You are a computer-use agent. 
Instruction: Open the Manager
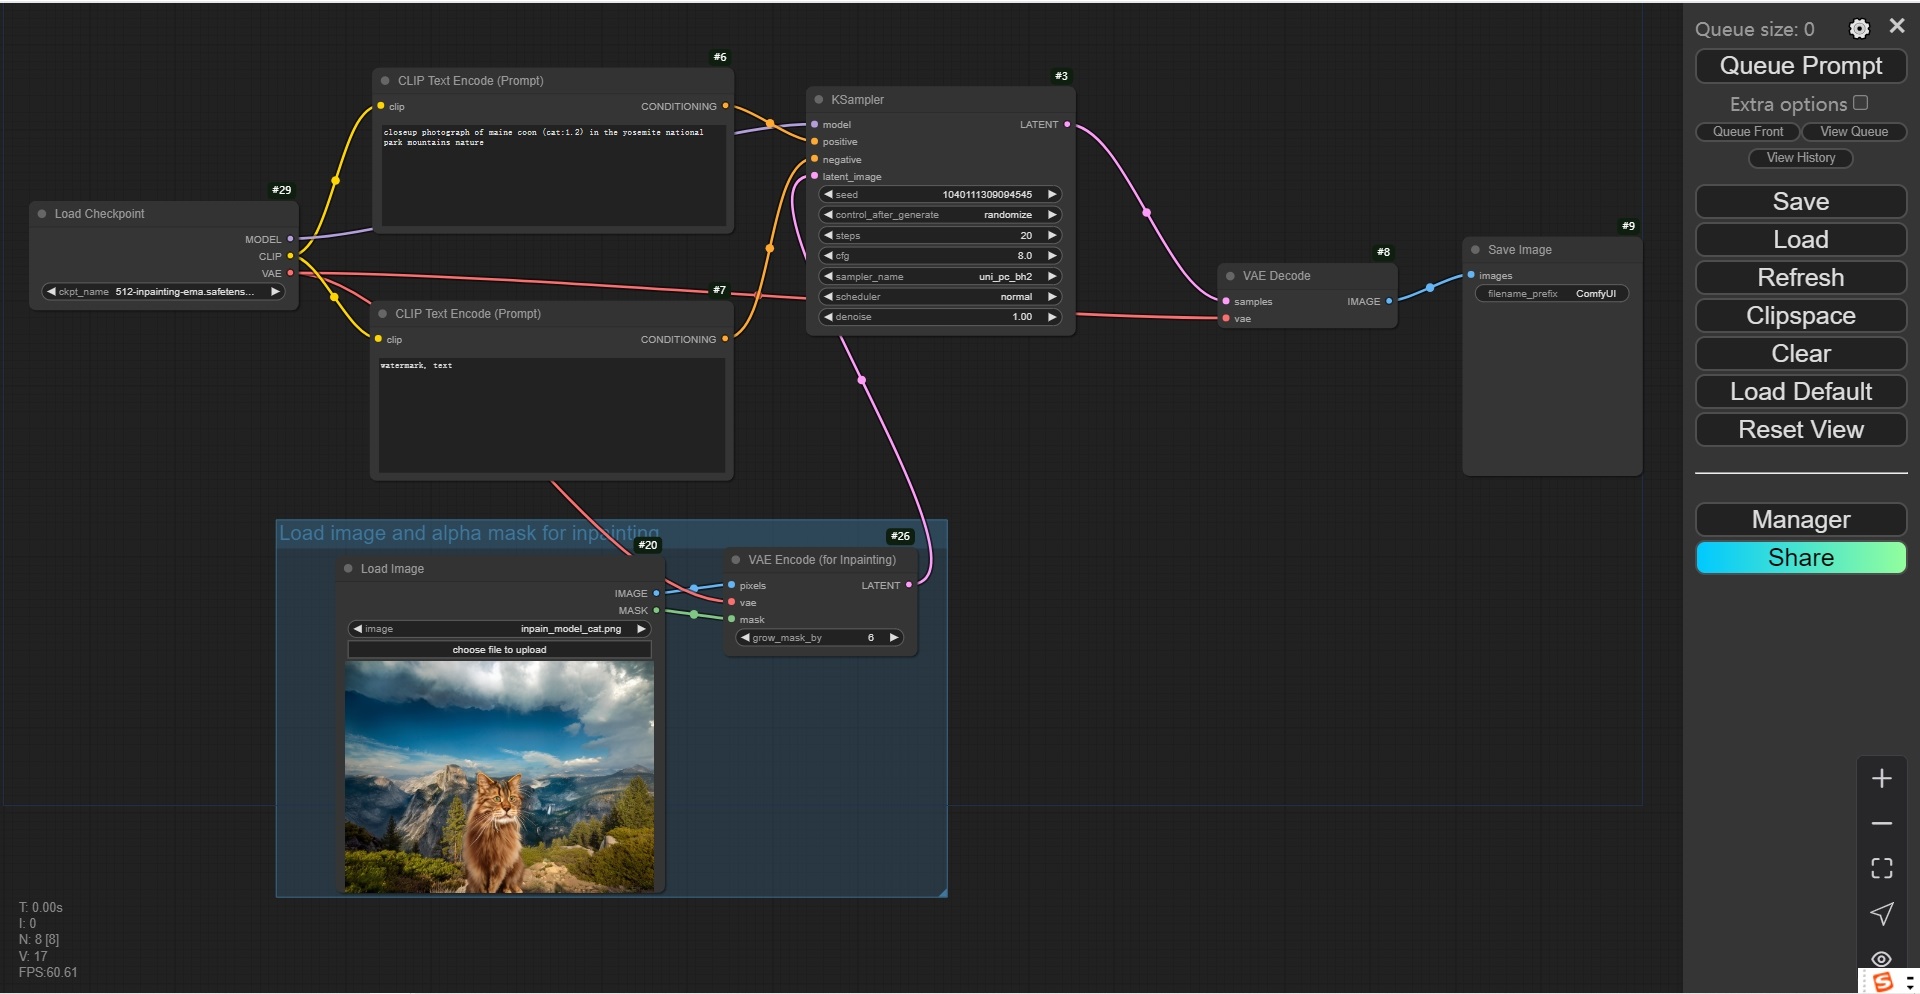[x=1801, y=520]
